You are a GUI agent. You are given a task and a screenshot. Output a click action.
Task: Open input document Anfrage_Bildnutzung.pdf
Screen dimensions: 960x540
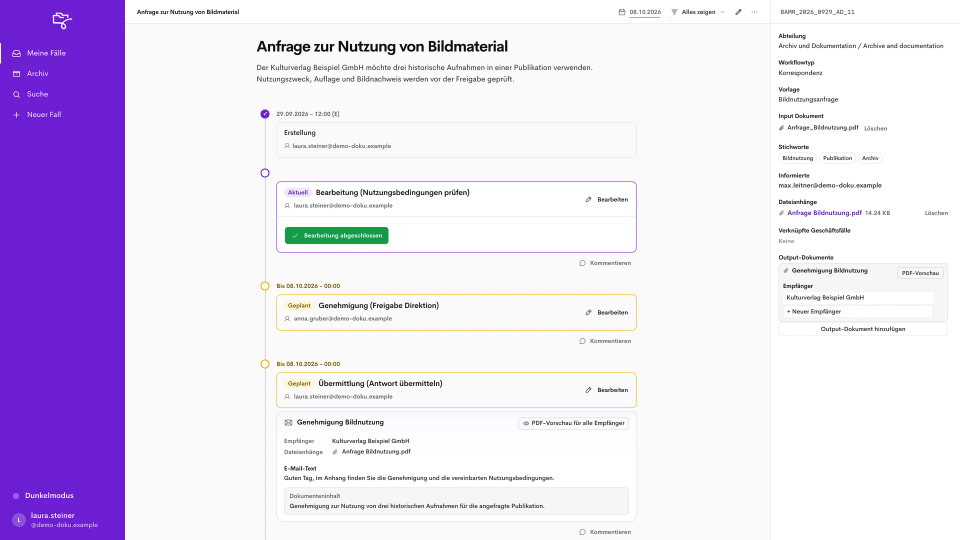(x=822, y=128)
